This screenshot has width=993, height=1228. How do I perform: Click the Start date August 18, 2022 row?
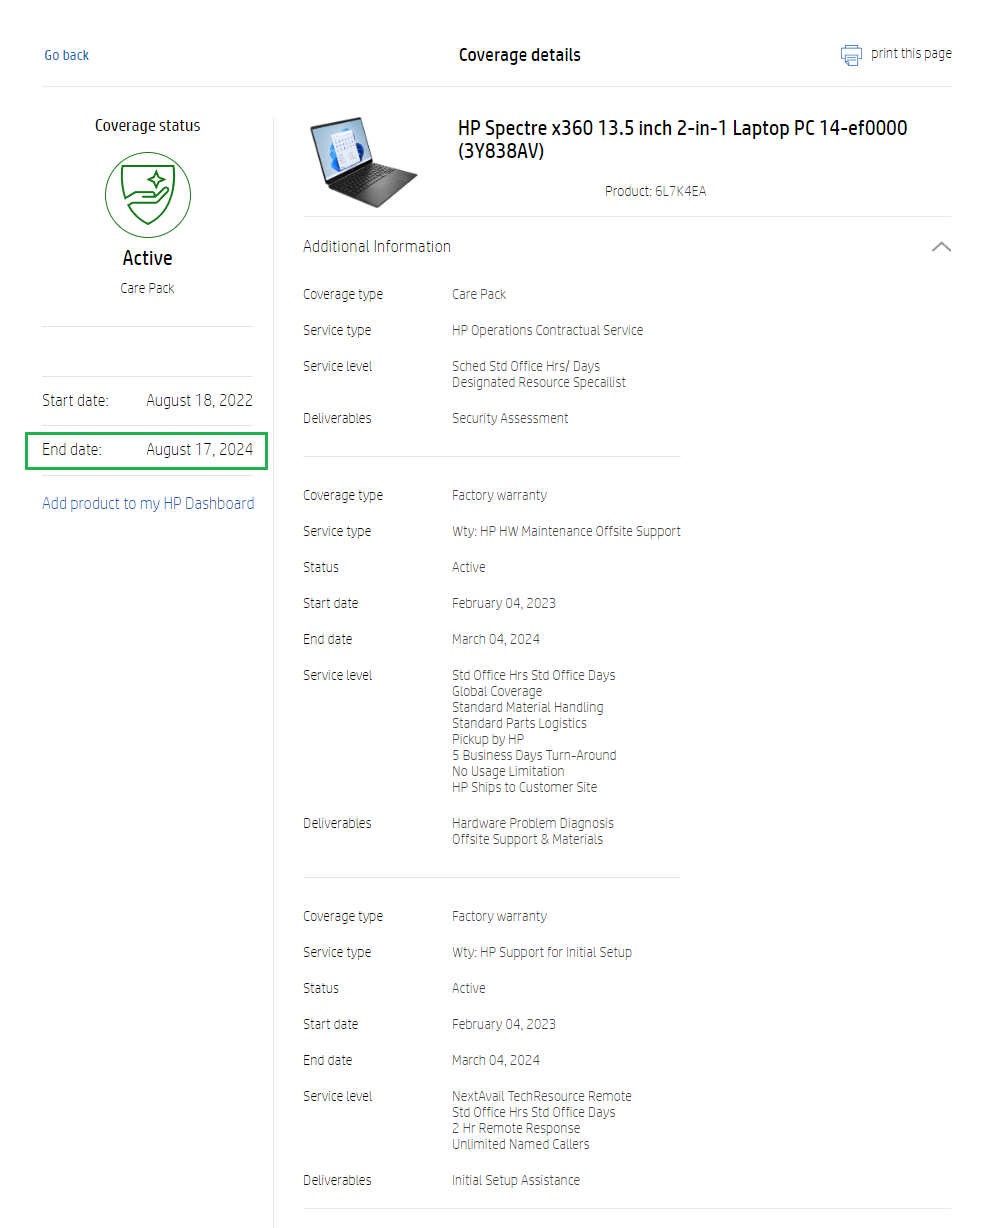tap(148, 401)
